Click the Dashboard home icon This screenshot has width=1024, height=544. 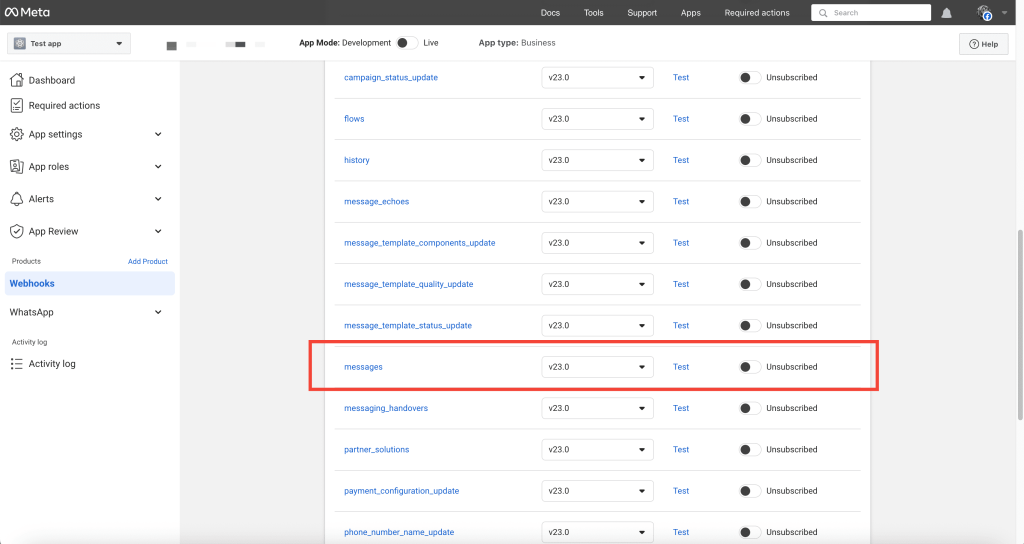pos(17,80)
